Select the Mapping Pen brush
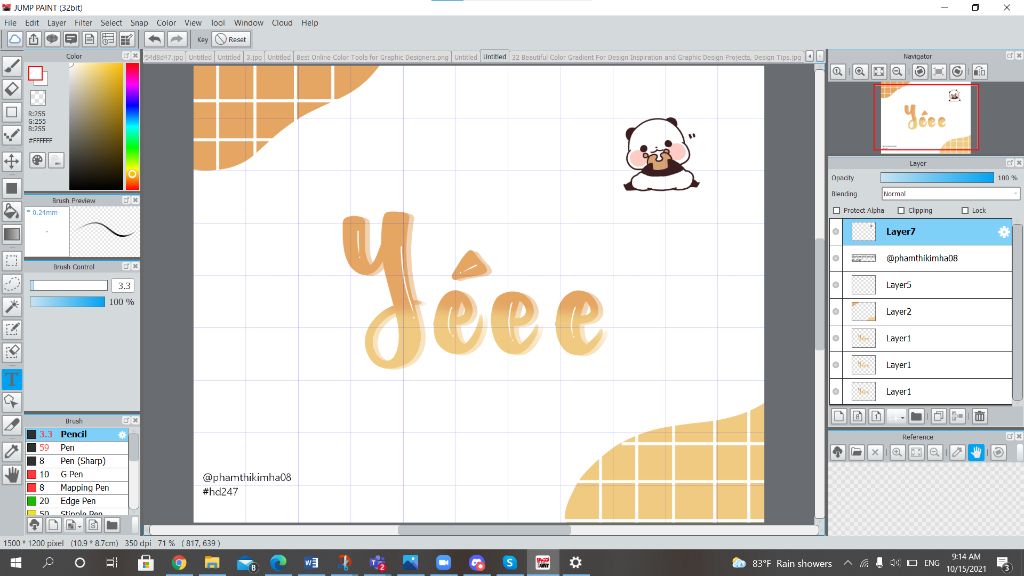1024x576 pixels. 77,488
